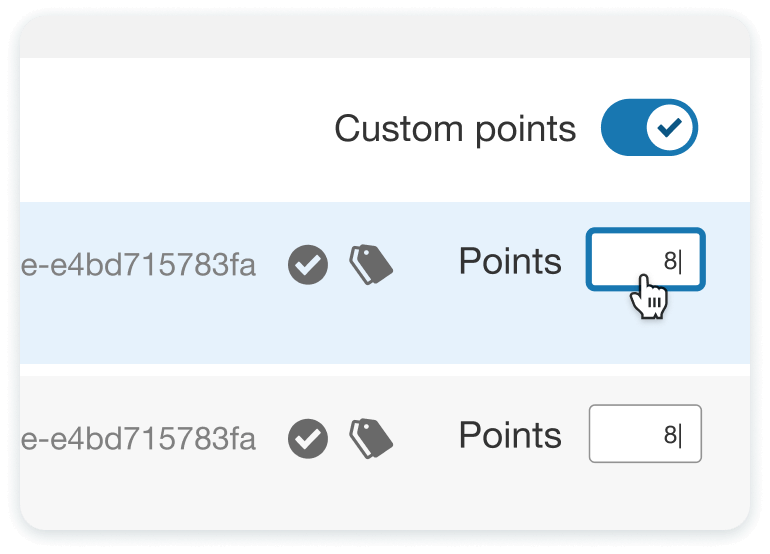This screenshot has height=554, width=770.
Task: Click the value 8 in lower row's Points field
Action: tap(670, 435)
